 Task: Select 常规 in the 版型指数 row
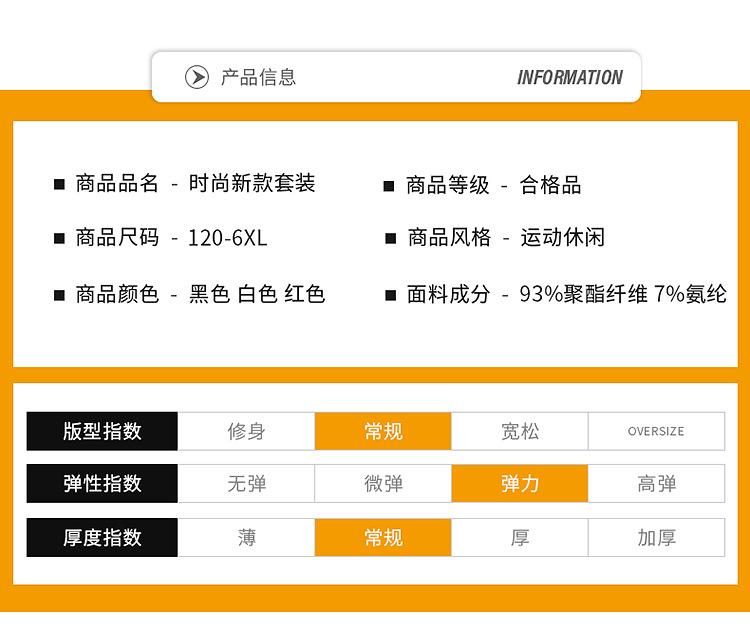(383, 431)
